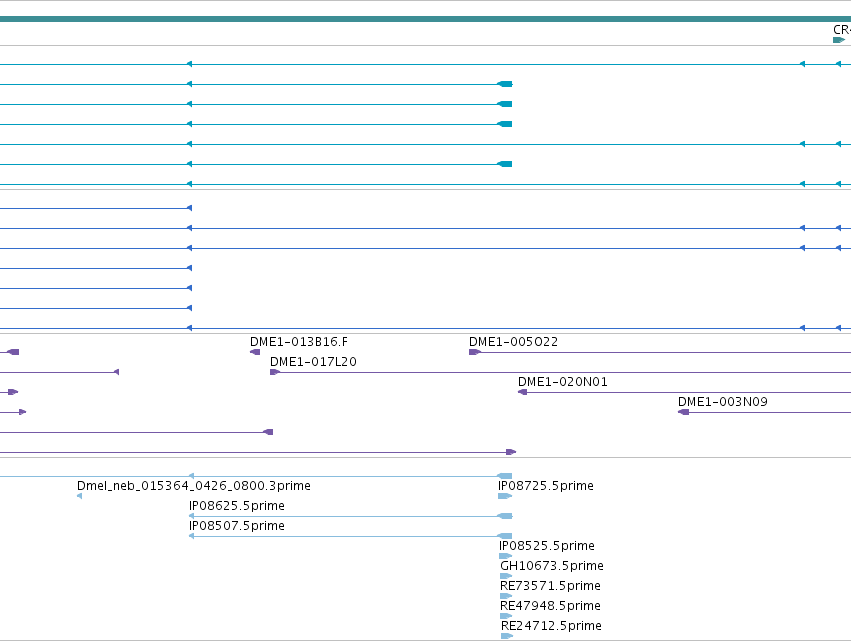This screenshot has width=851, height=641.
Task: Select the RE47948.5prime label
Action: tap(550, 606)
